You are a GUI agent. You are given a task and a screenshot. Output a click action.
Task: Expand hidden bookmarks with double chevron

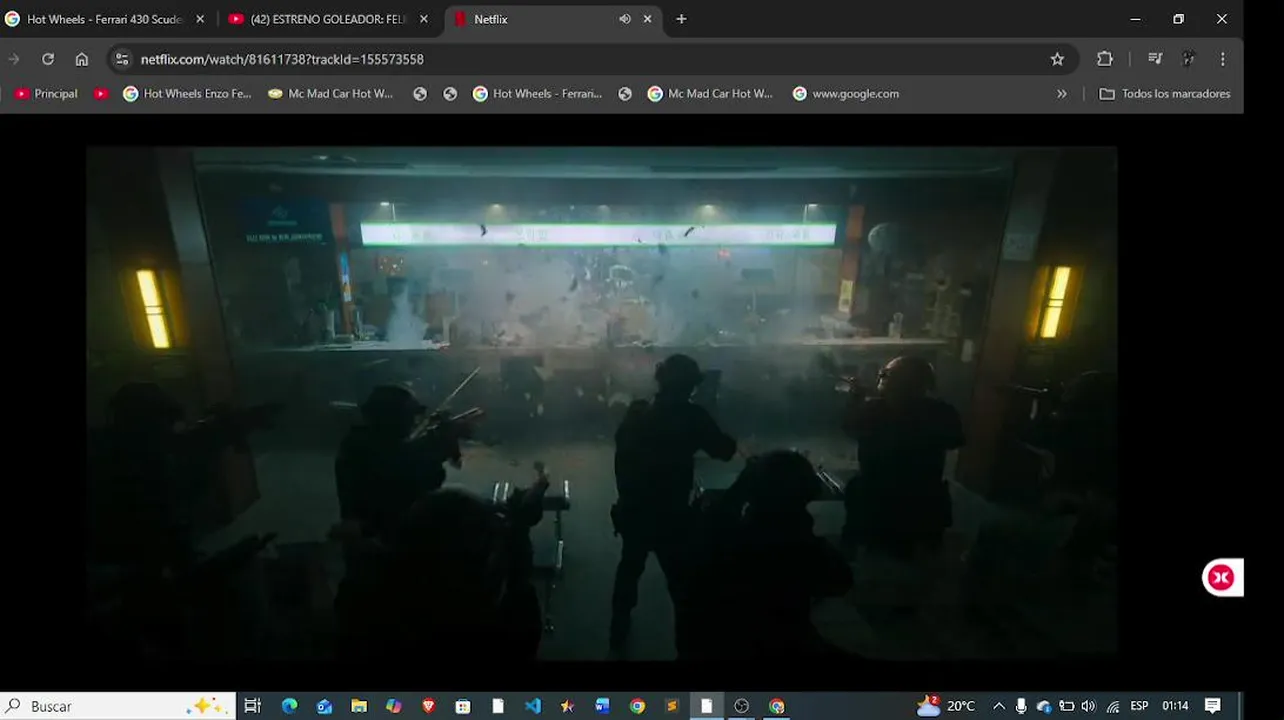point(1061,93)
